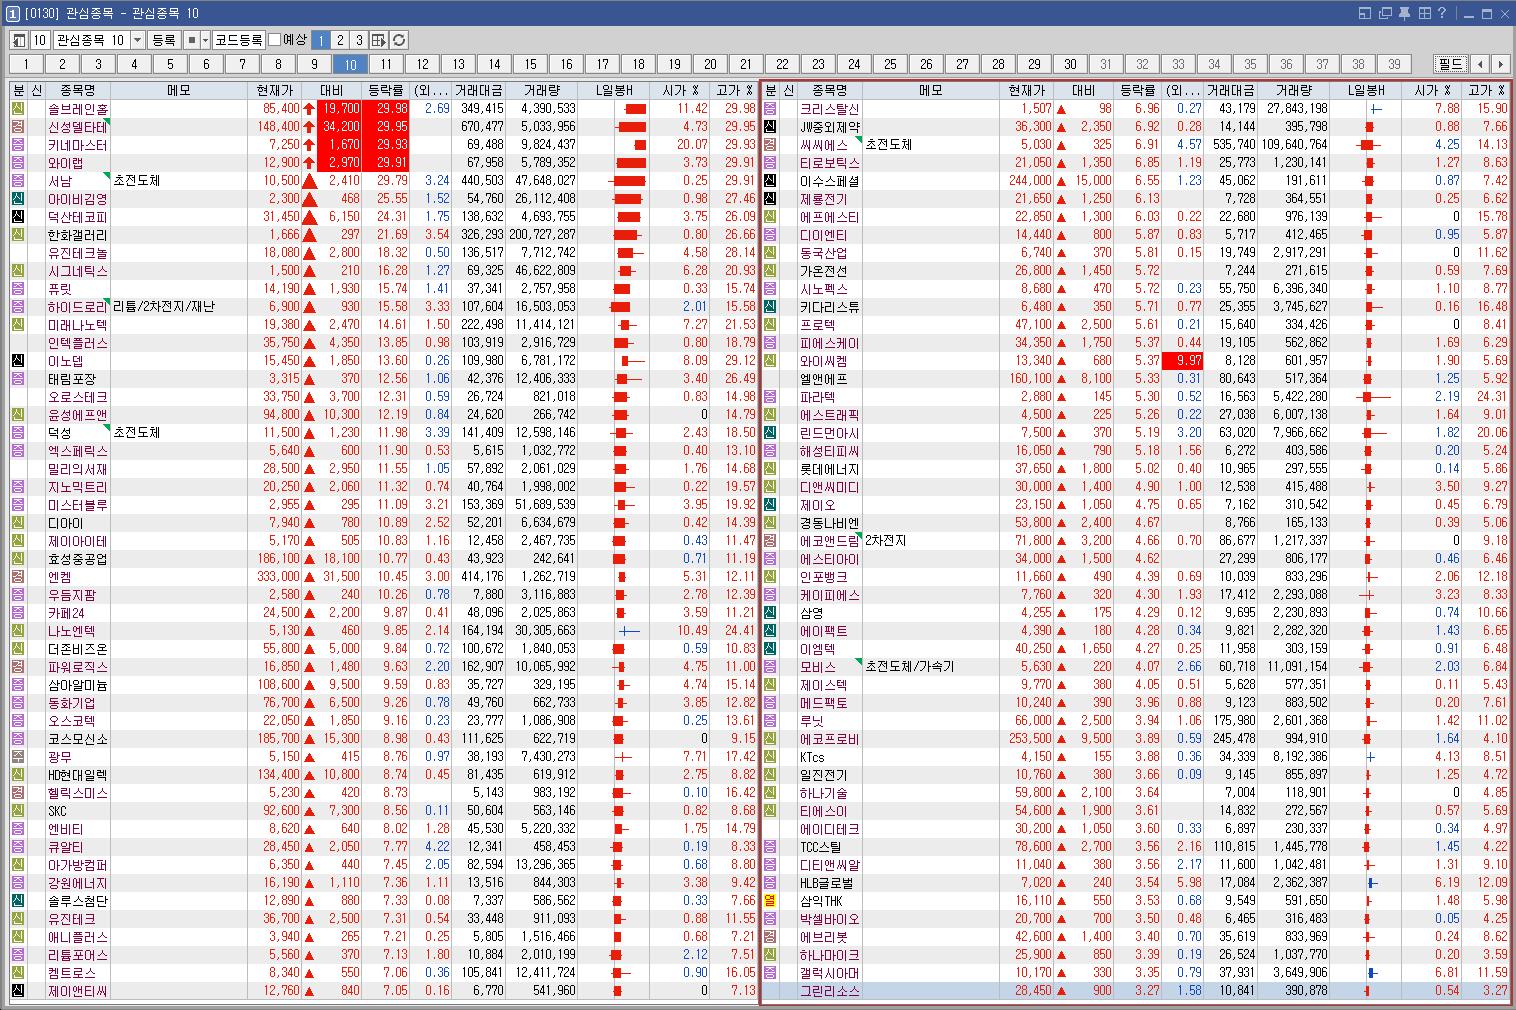
Task: Click the black badge beside 제이앤티씨
Action: 18,991
